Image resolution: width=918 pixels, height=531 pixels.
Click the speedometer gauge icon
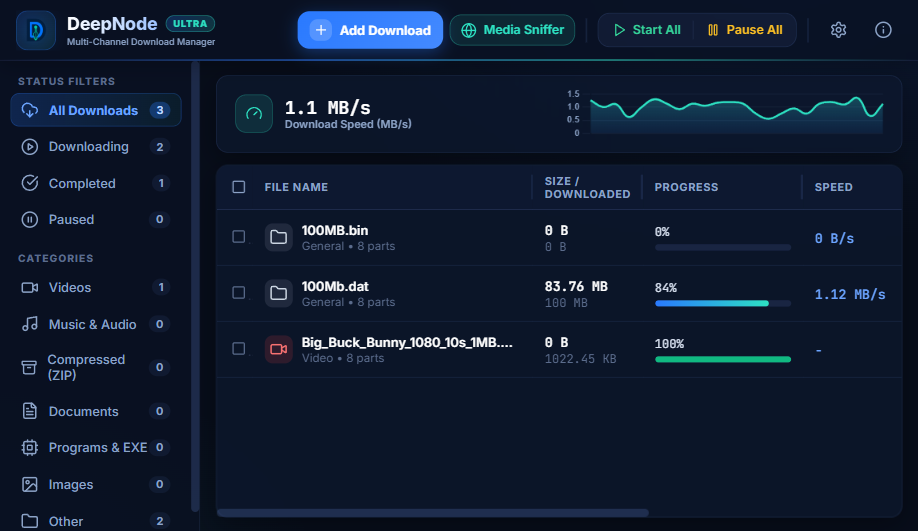coord(254,114)
